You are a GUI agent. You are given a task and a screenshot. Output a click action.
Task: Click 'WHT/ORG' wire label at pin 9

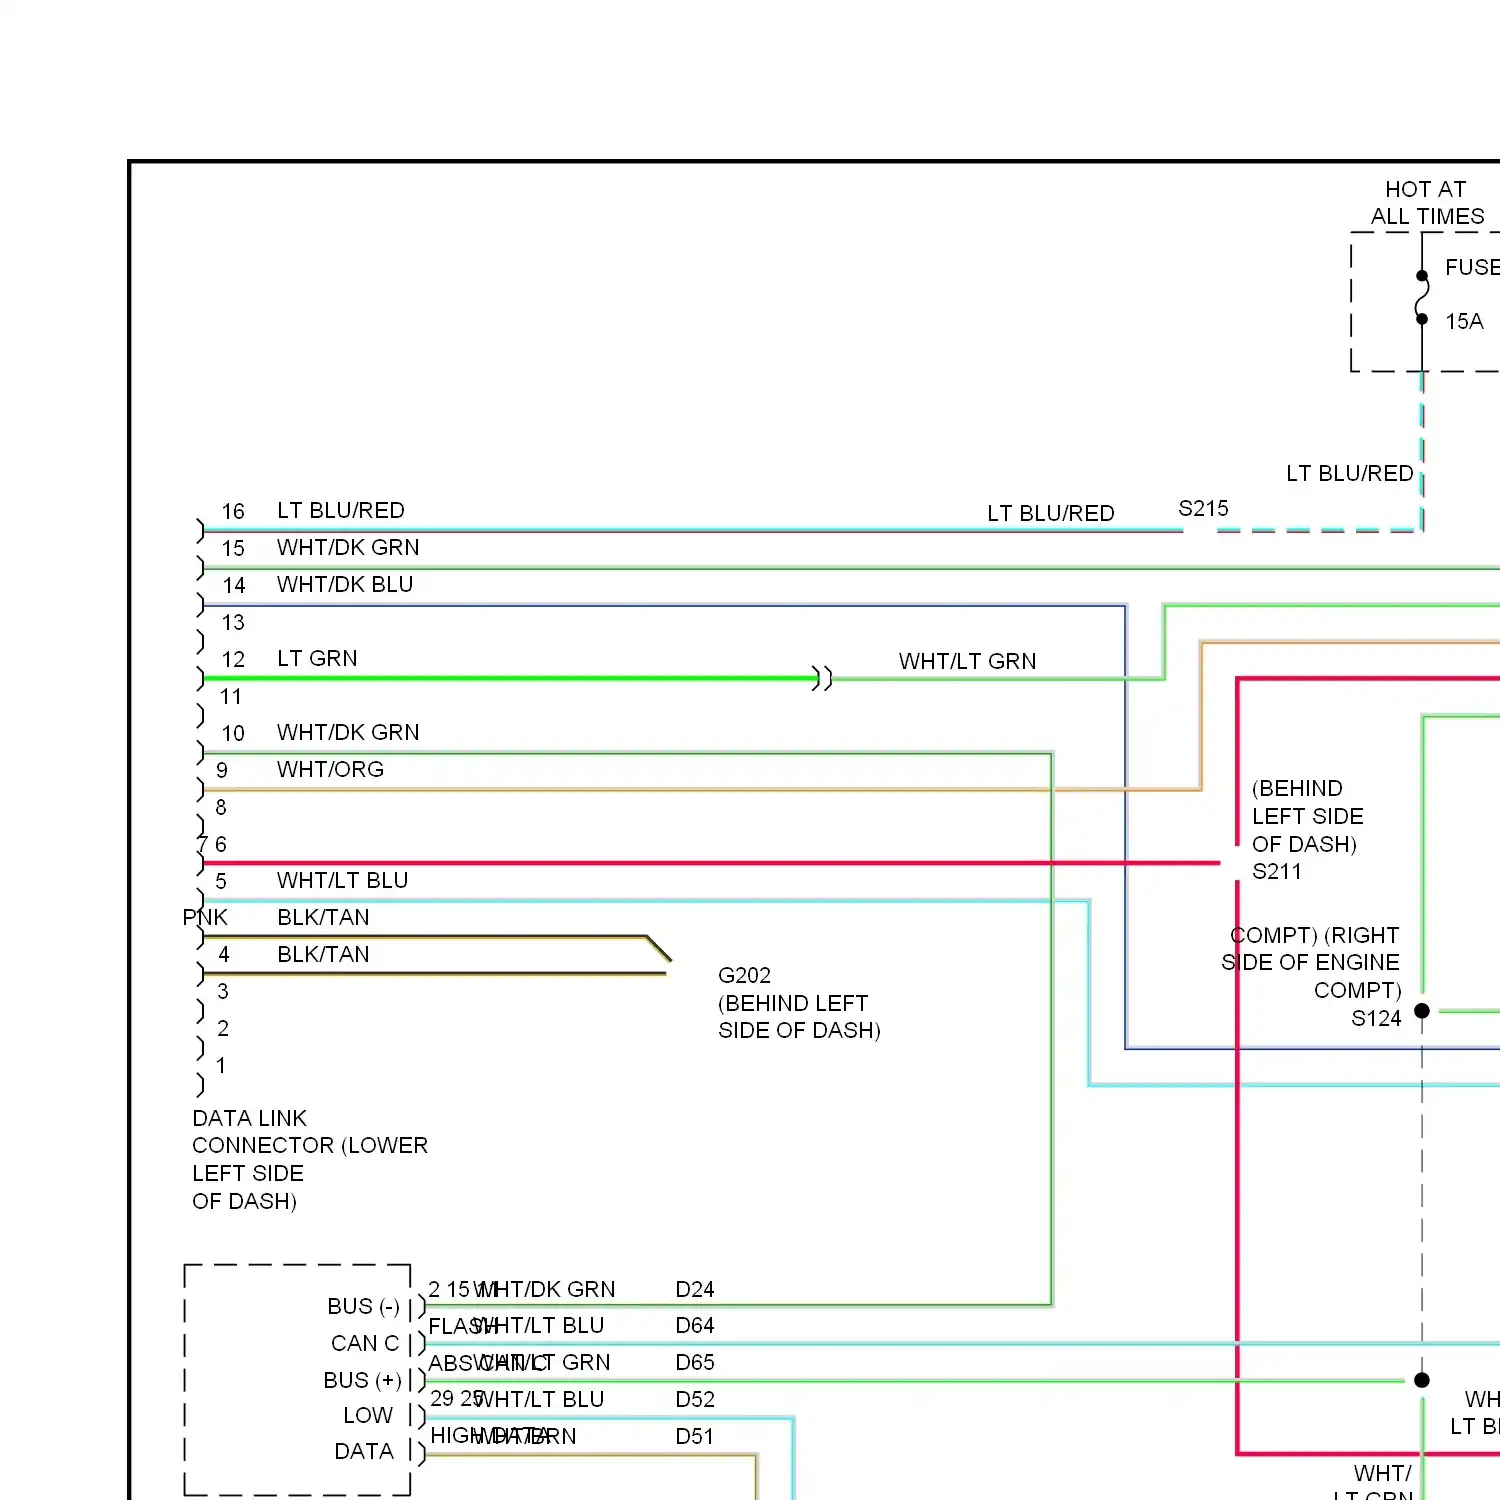(330, 769)
